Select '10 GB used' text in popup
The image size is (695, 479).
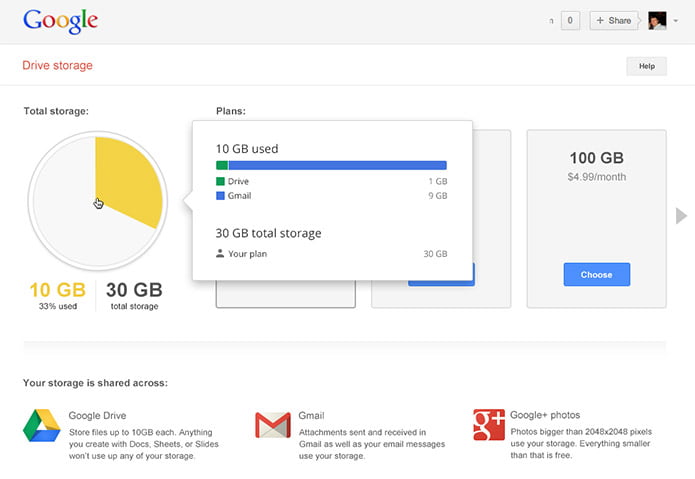coord(247,148)
